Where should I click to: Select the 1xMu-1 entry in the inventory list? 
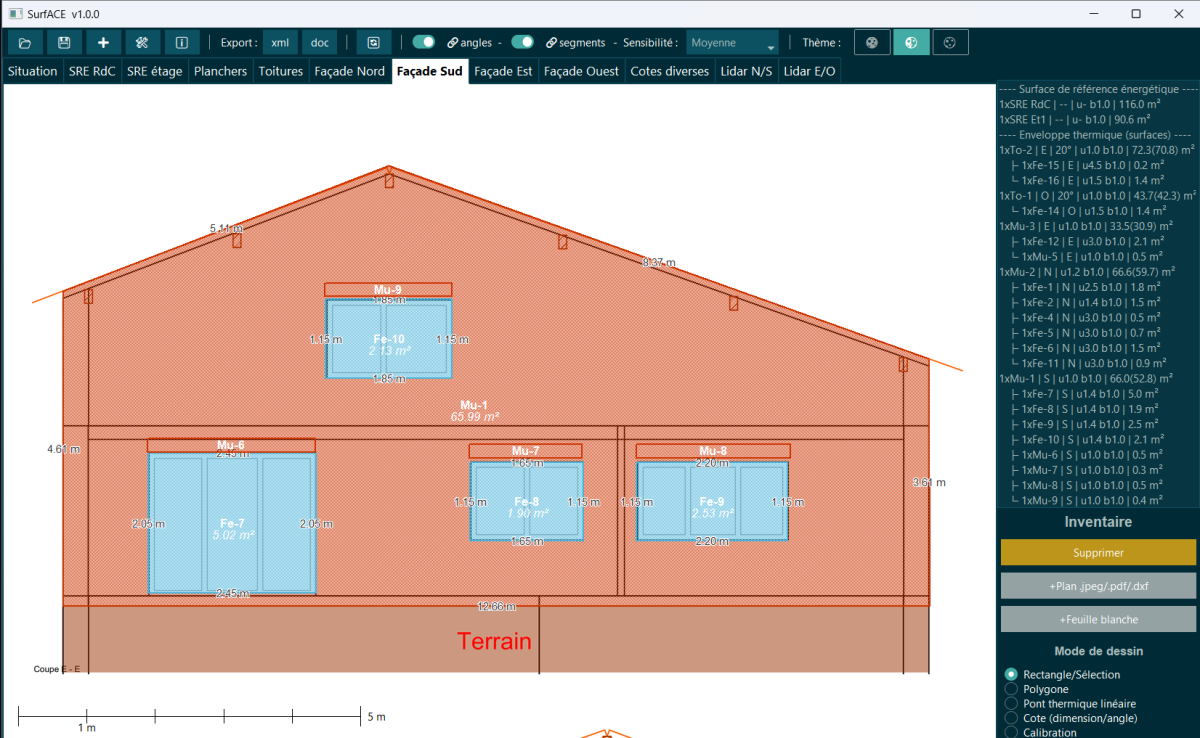[x=1080, y=378]
